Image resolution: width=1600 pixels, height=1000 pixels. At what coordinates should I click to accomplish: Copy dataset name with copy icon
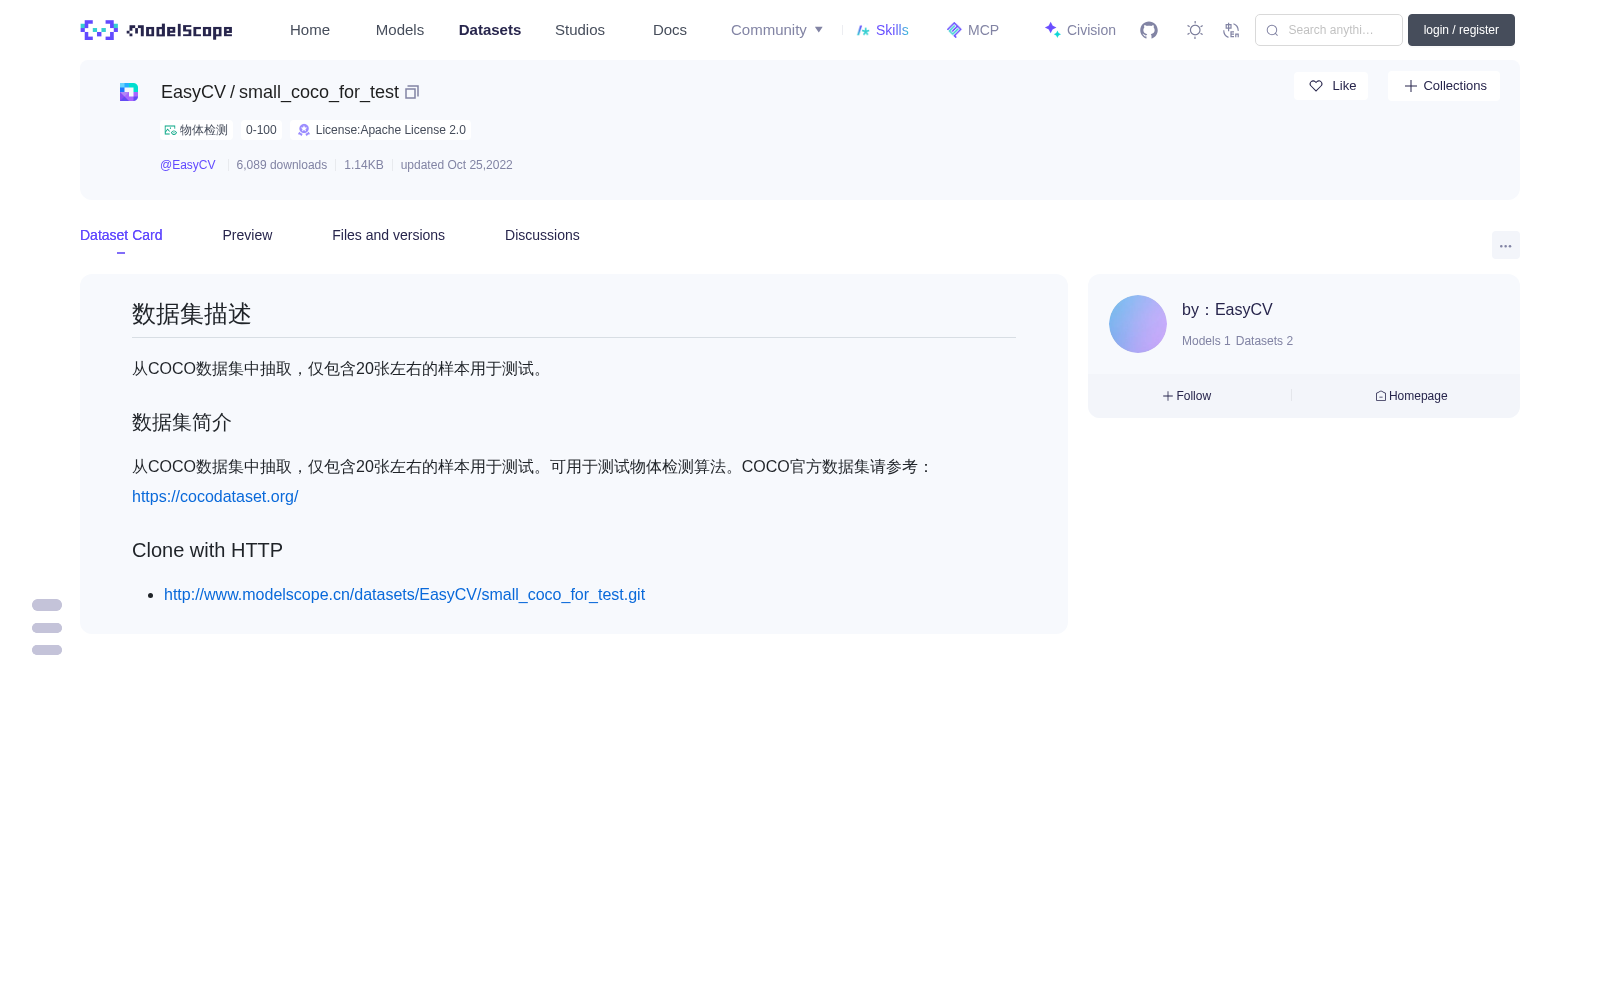tap(412, 92)
